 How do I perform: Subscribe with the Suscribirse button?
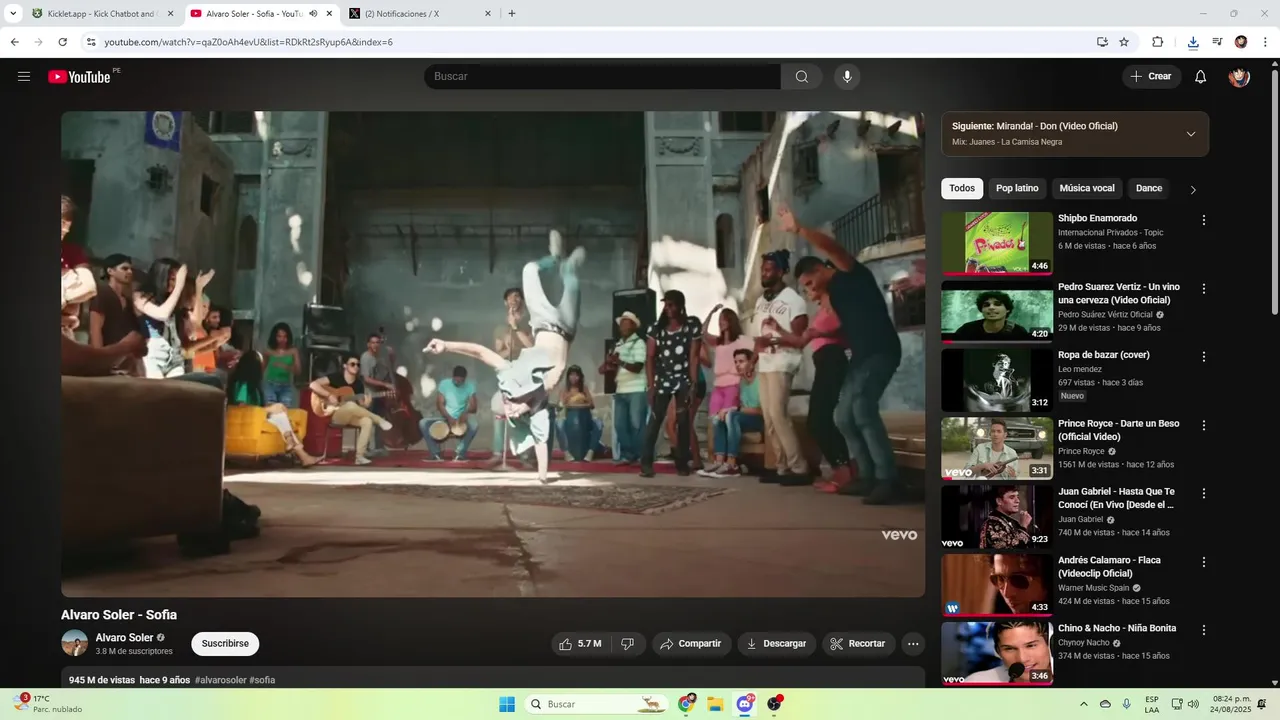(225, 644)
